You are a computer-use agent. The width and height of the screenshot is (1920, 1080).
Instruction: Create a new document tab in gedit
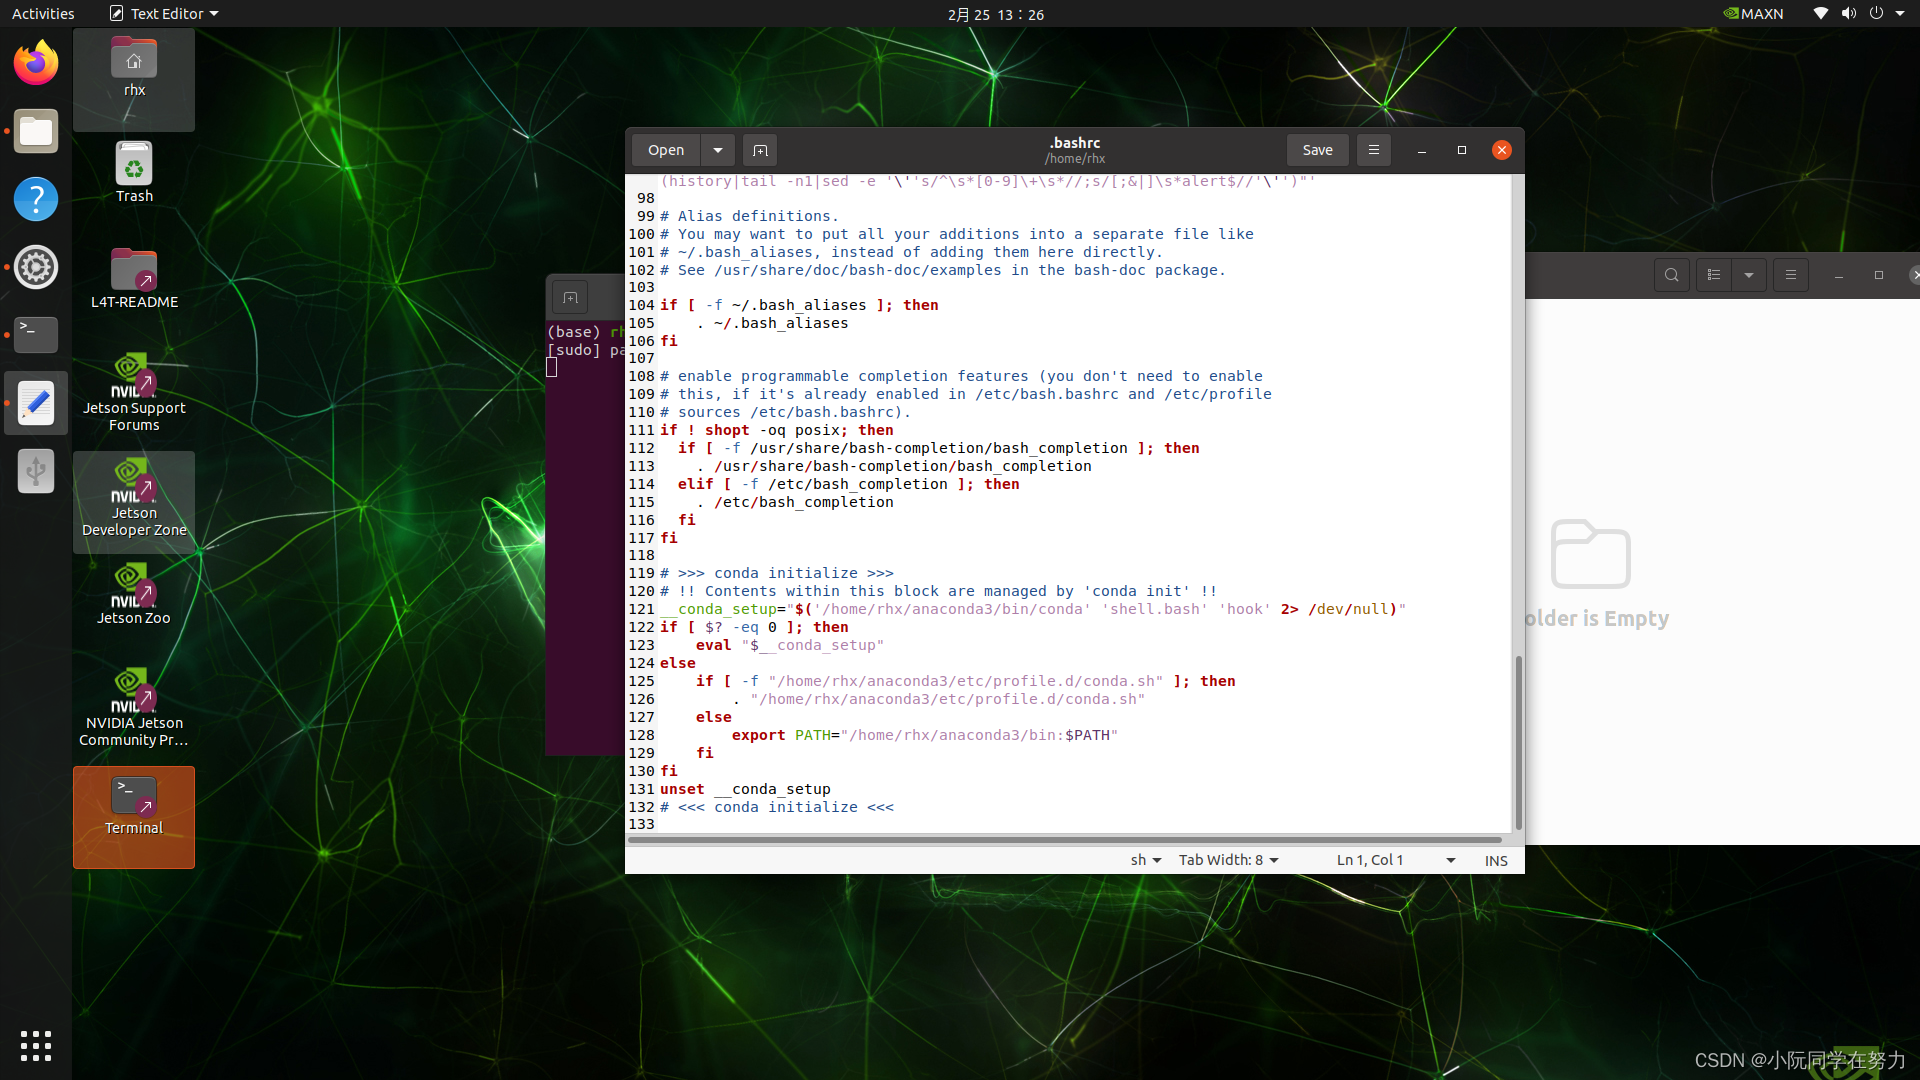pos(760,150)
